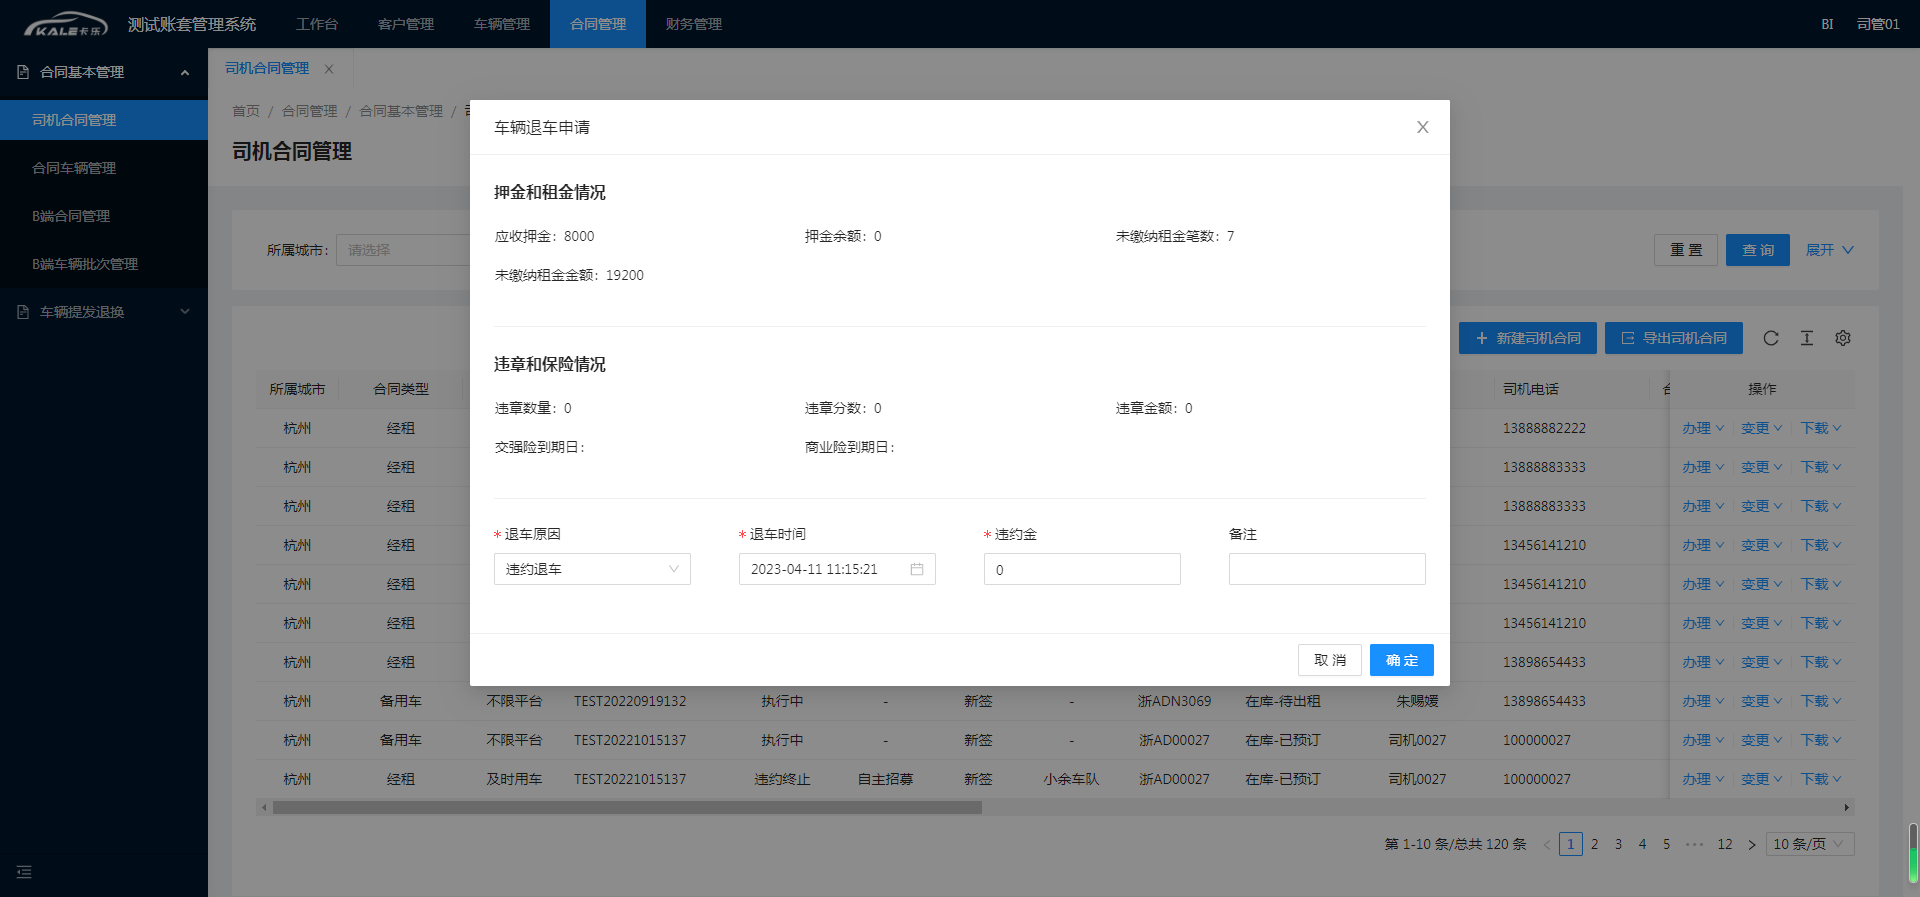Click the row density icon
This screenshot has height=897, width=1920.
click(1806, 338)
